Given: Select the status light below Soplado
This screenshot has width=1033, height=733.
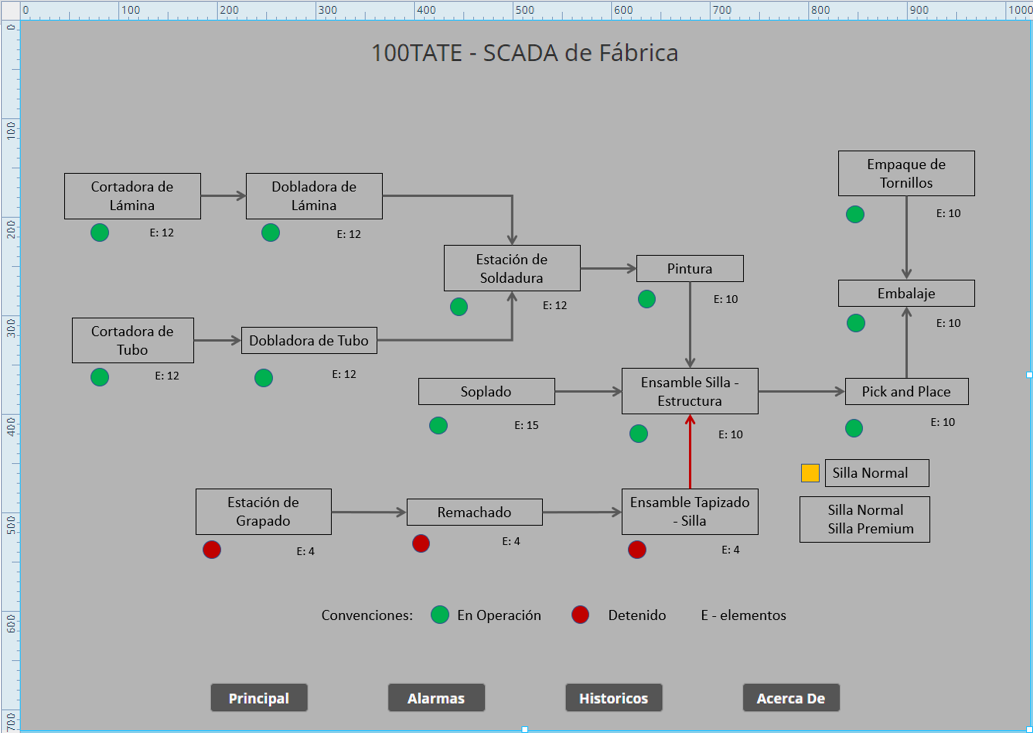Looking at the screenshot, I should click(x=437, y=425).
